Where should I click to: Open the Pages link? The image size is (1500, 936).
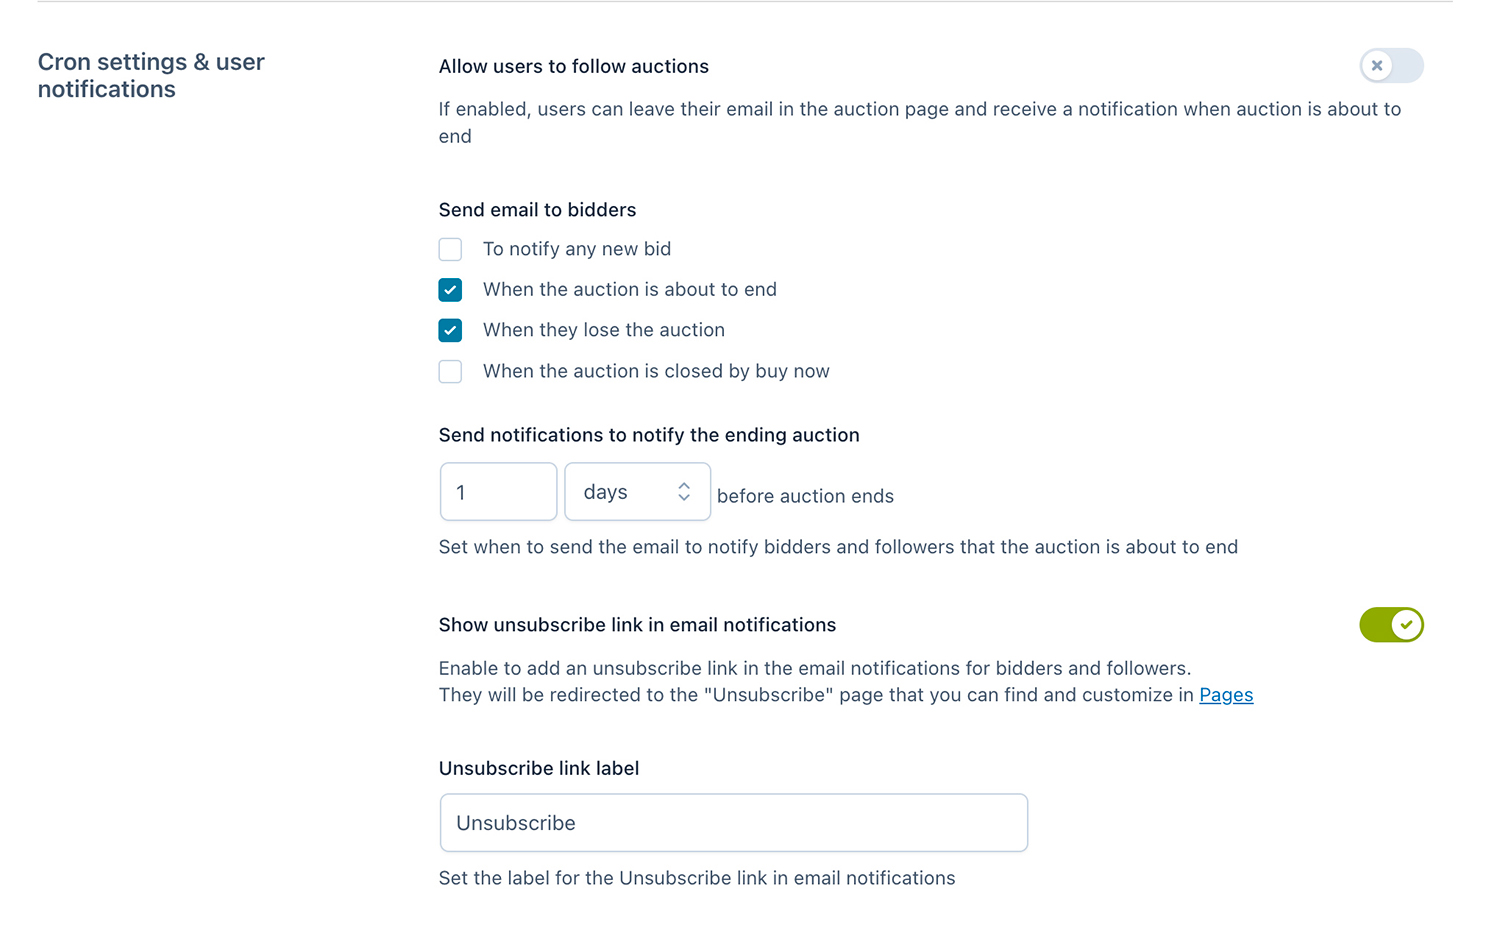[x=1226, y=695]
